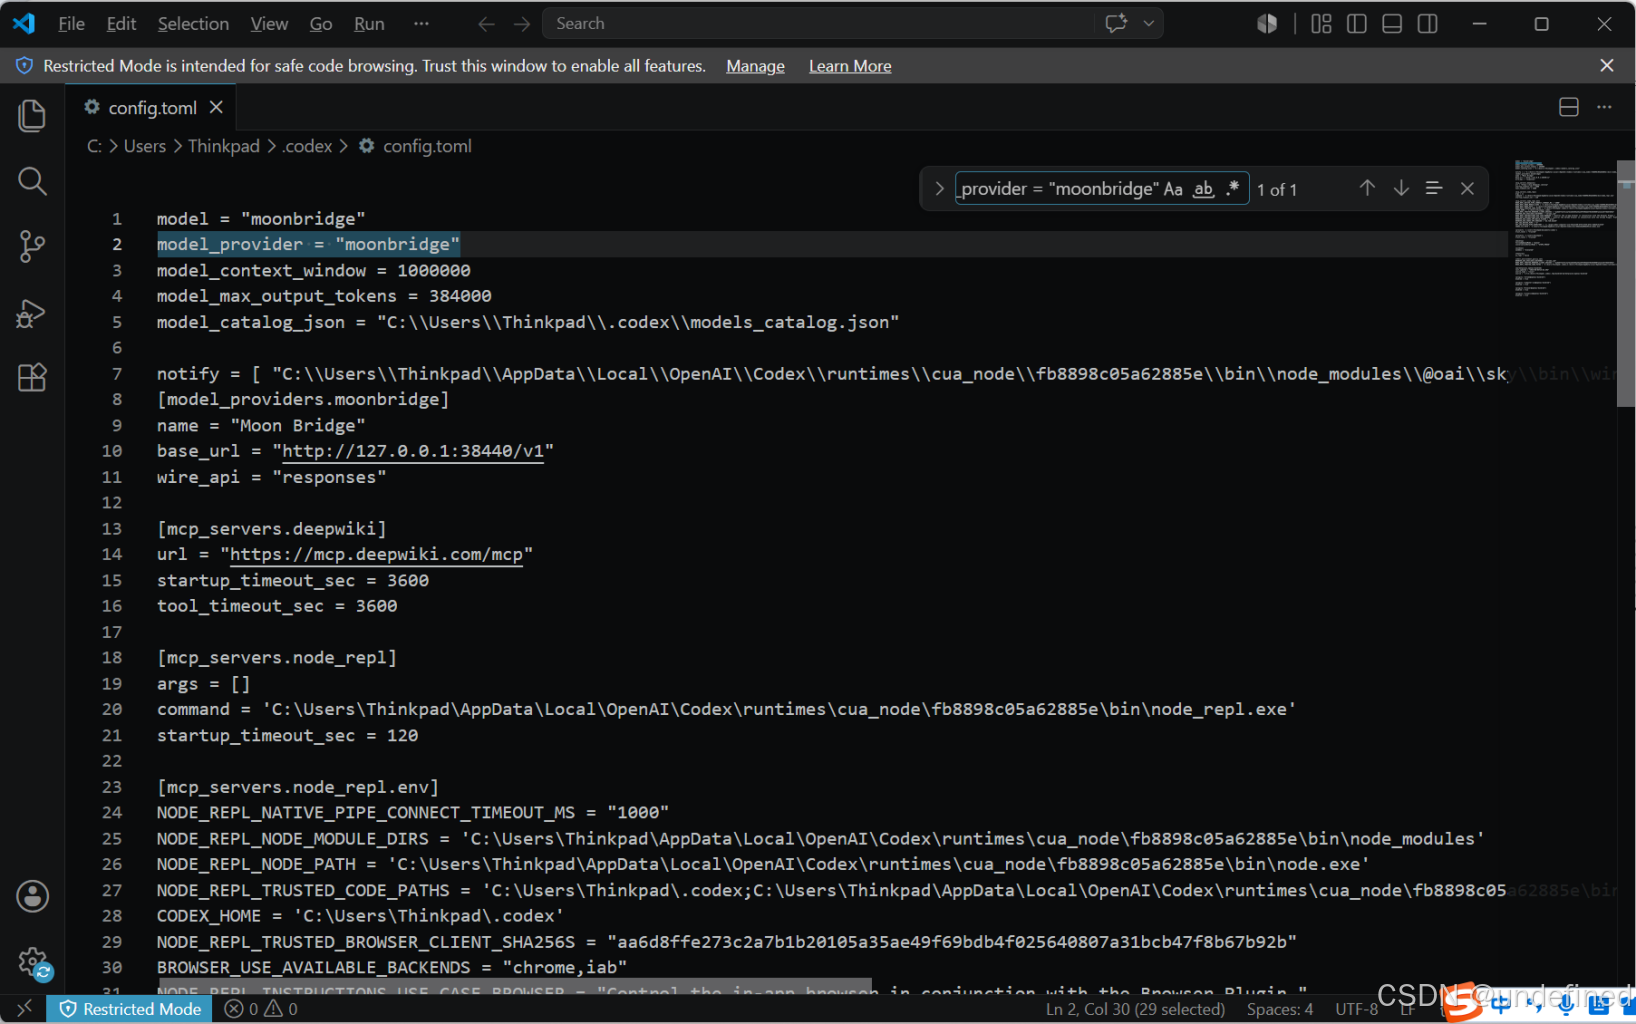The height and width of the screenshot is (1024, 1636).
Task: Toggle the bottom panel
Action: pyautogui.click(x=1392, y=24)
